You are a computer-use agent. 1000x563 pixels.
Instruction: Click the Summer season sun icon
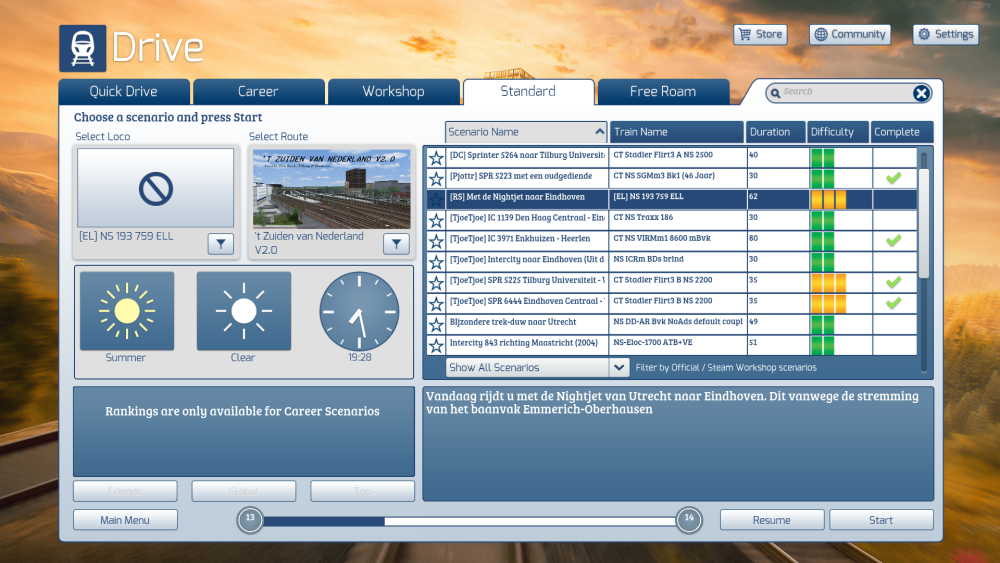click(126, 311)
